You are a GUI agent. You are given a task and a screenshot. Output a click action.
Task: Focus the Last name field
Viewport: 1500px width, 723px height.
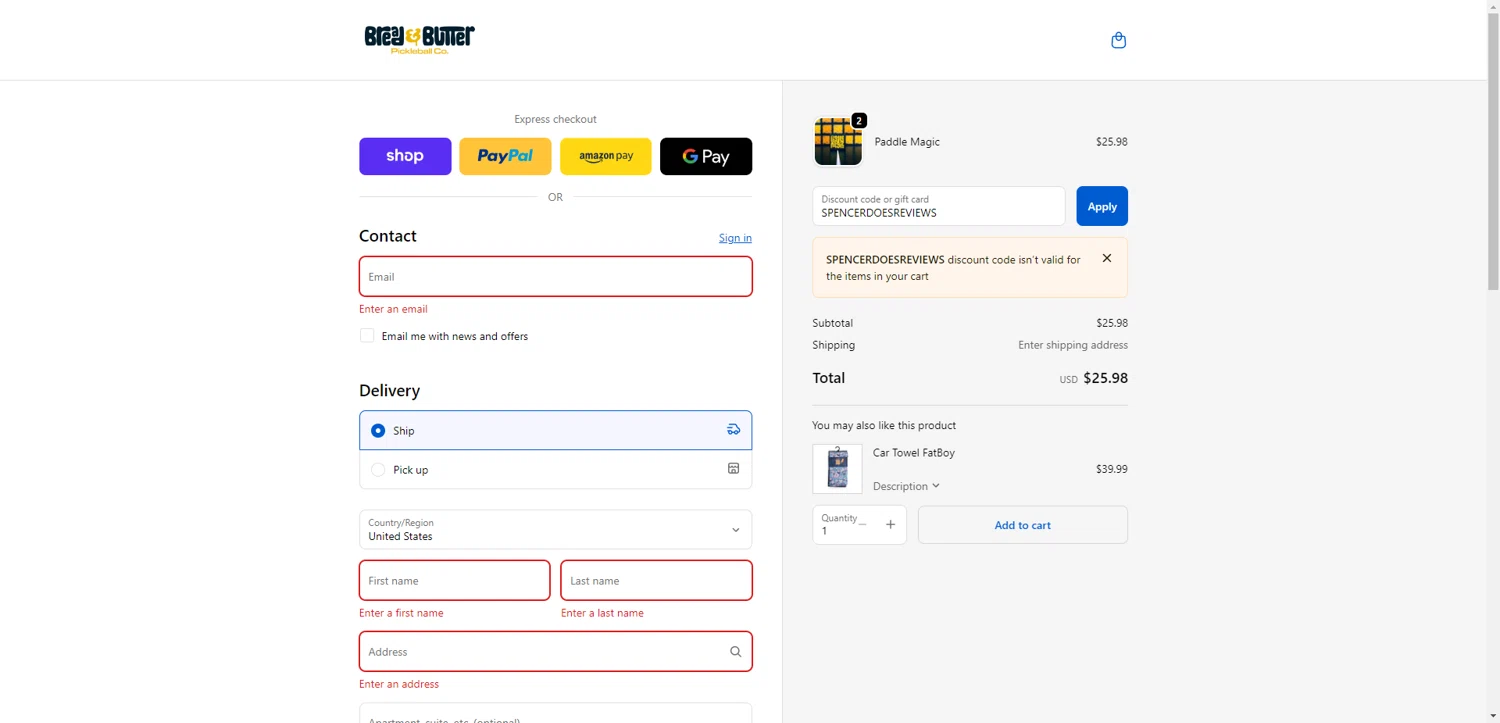click(656, 580)
